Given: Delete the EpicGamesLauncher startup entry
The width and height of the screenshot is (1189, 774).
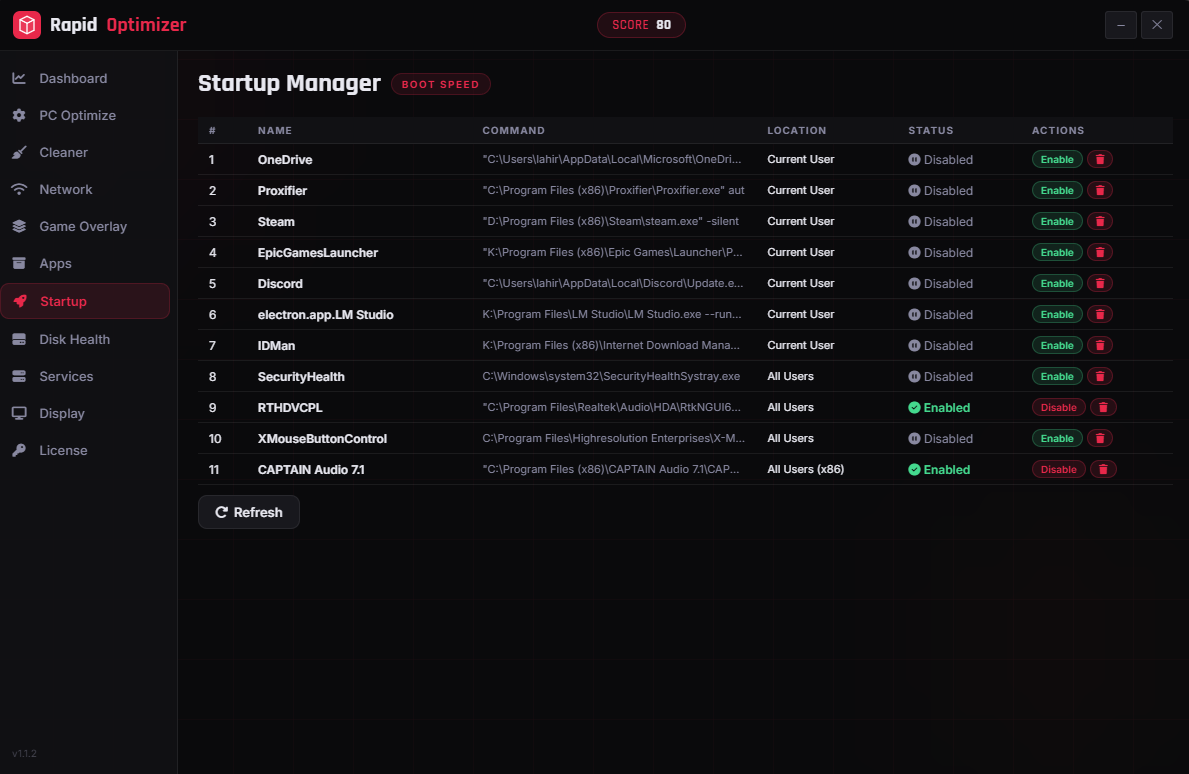Looking at the screenshot, I should tap(1100, 252).
